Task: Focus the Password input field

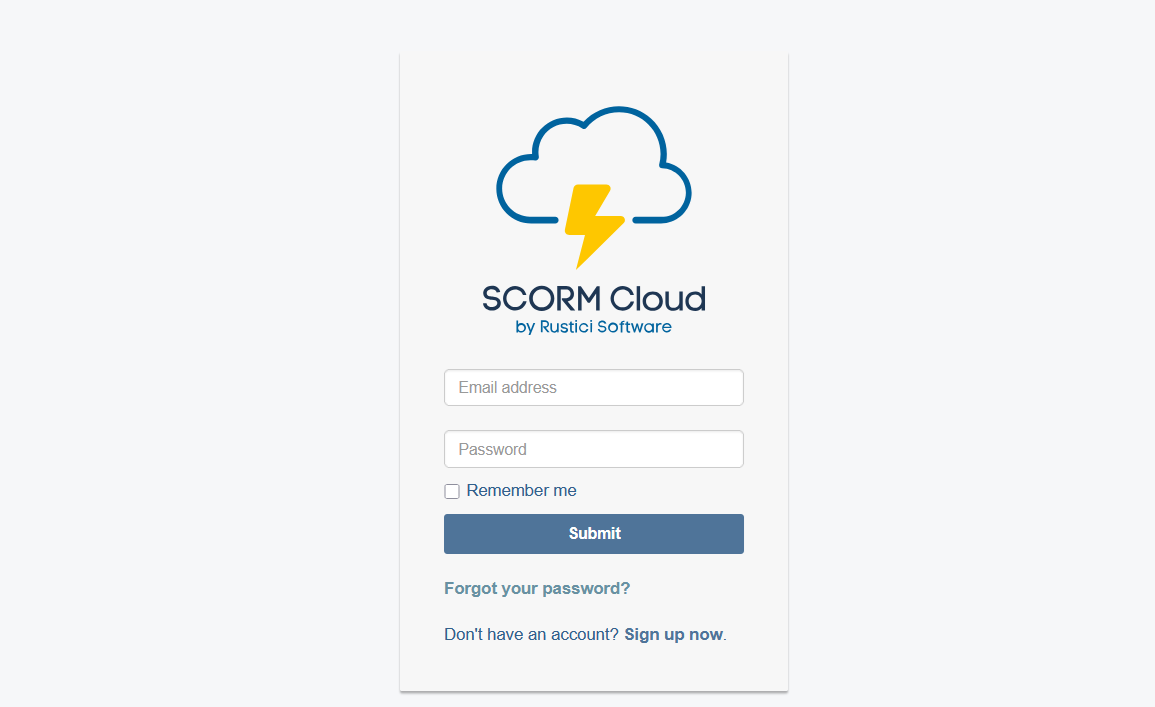Action: click(x=594, y=449)
